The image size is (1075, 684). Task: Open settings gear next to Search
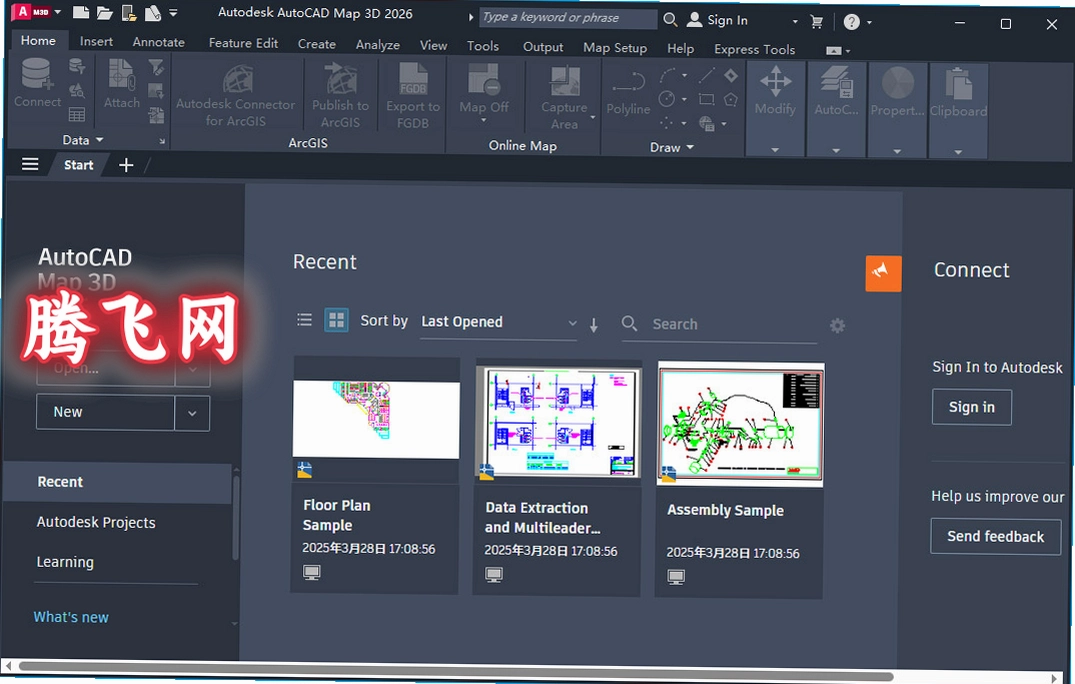[837, 326]
